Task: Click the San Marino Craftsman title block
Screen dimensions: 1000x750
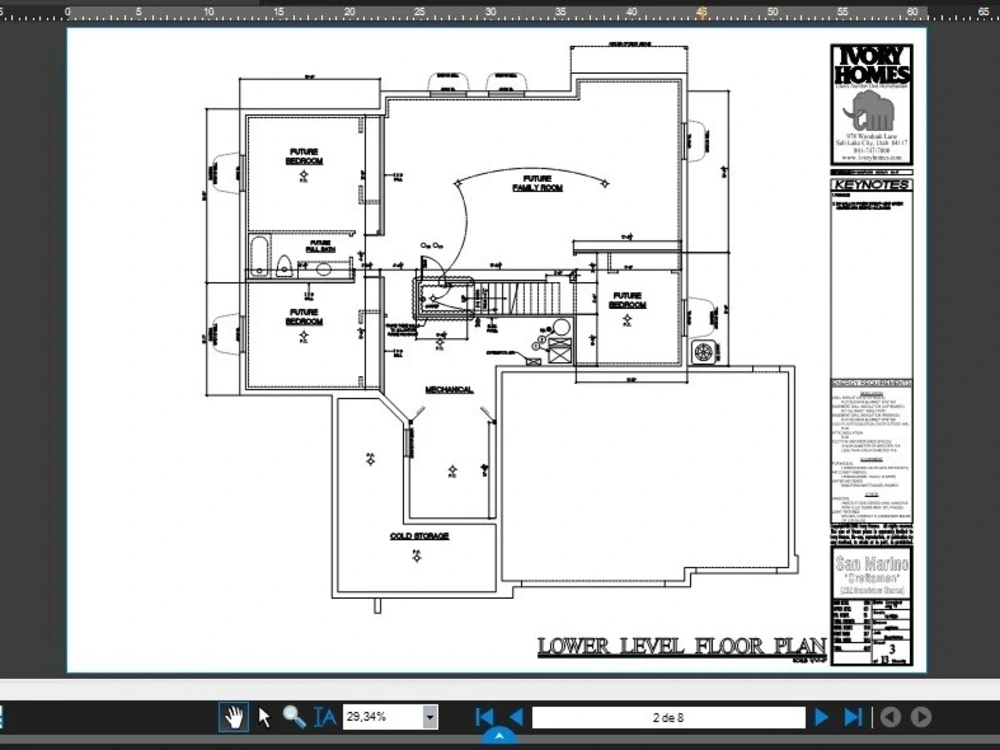Action: tap(871, 570)
